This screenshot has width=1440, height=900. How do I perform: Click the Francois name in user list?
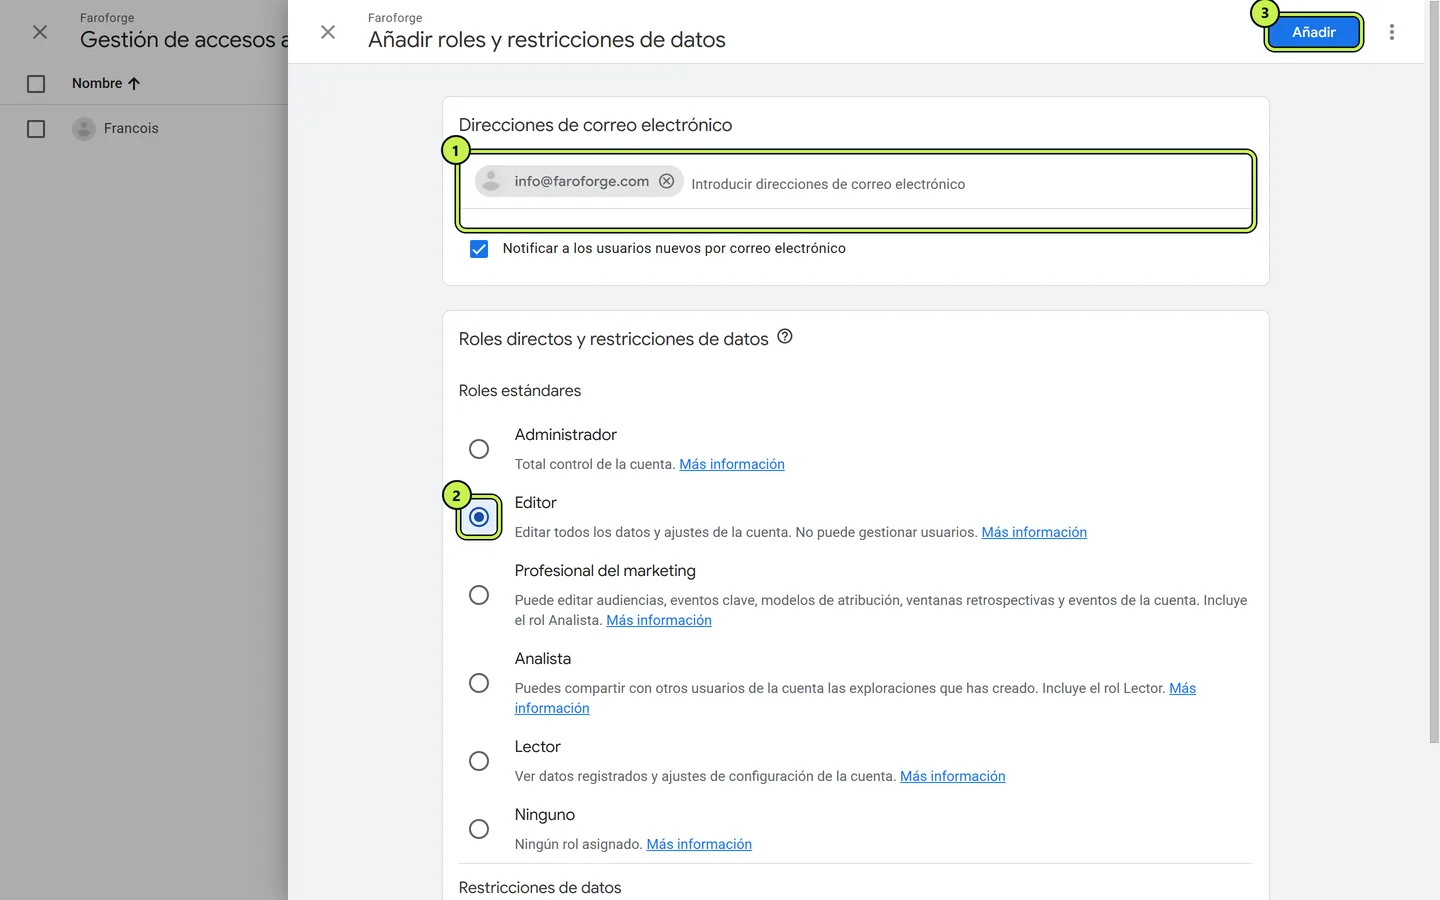pyautogui.click(x=131, y=128)
